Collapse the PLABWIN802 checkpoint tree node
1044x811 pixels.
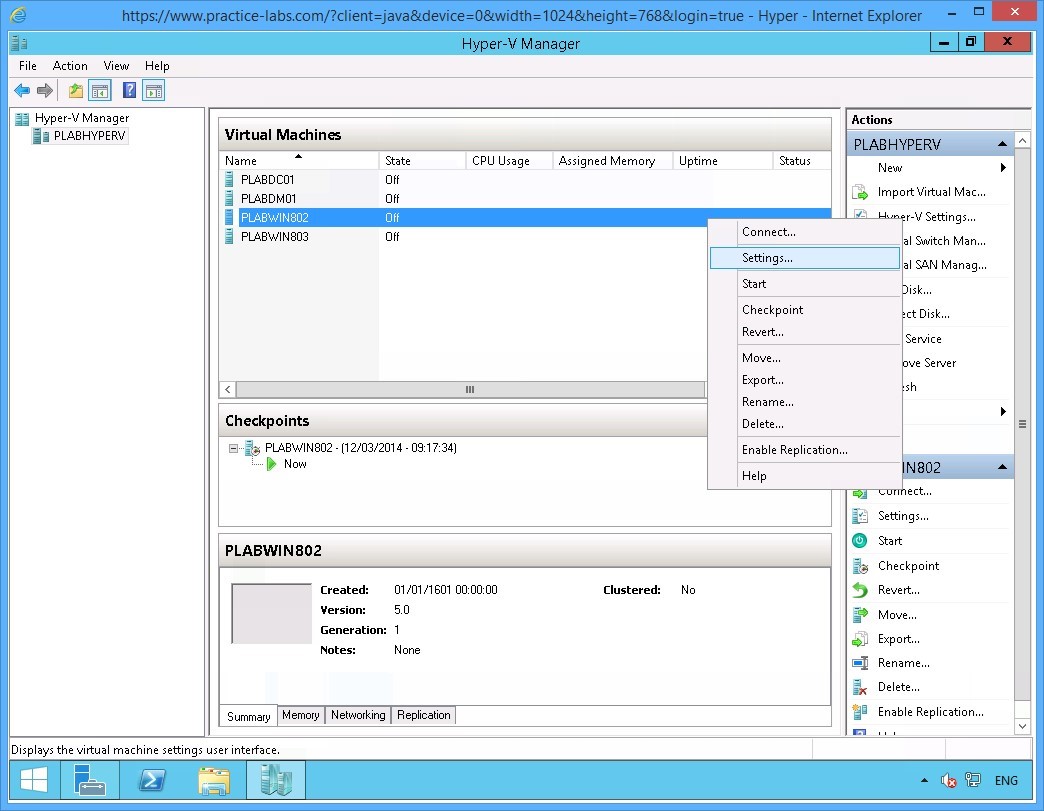232,448
